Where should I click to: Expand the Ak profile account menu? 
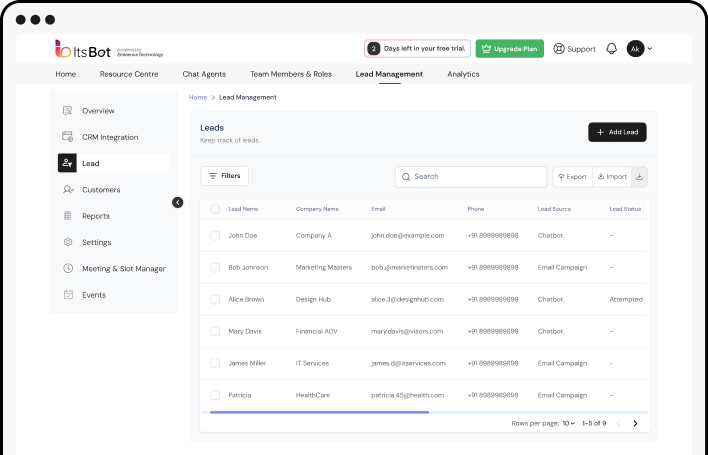pyautogui.click(x=640, y=48)
